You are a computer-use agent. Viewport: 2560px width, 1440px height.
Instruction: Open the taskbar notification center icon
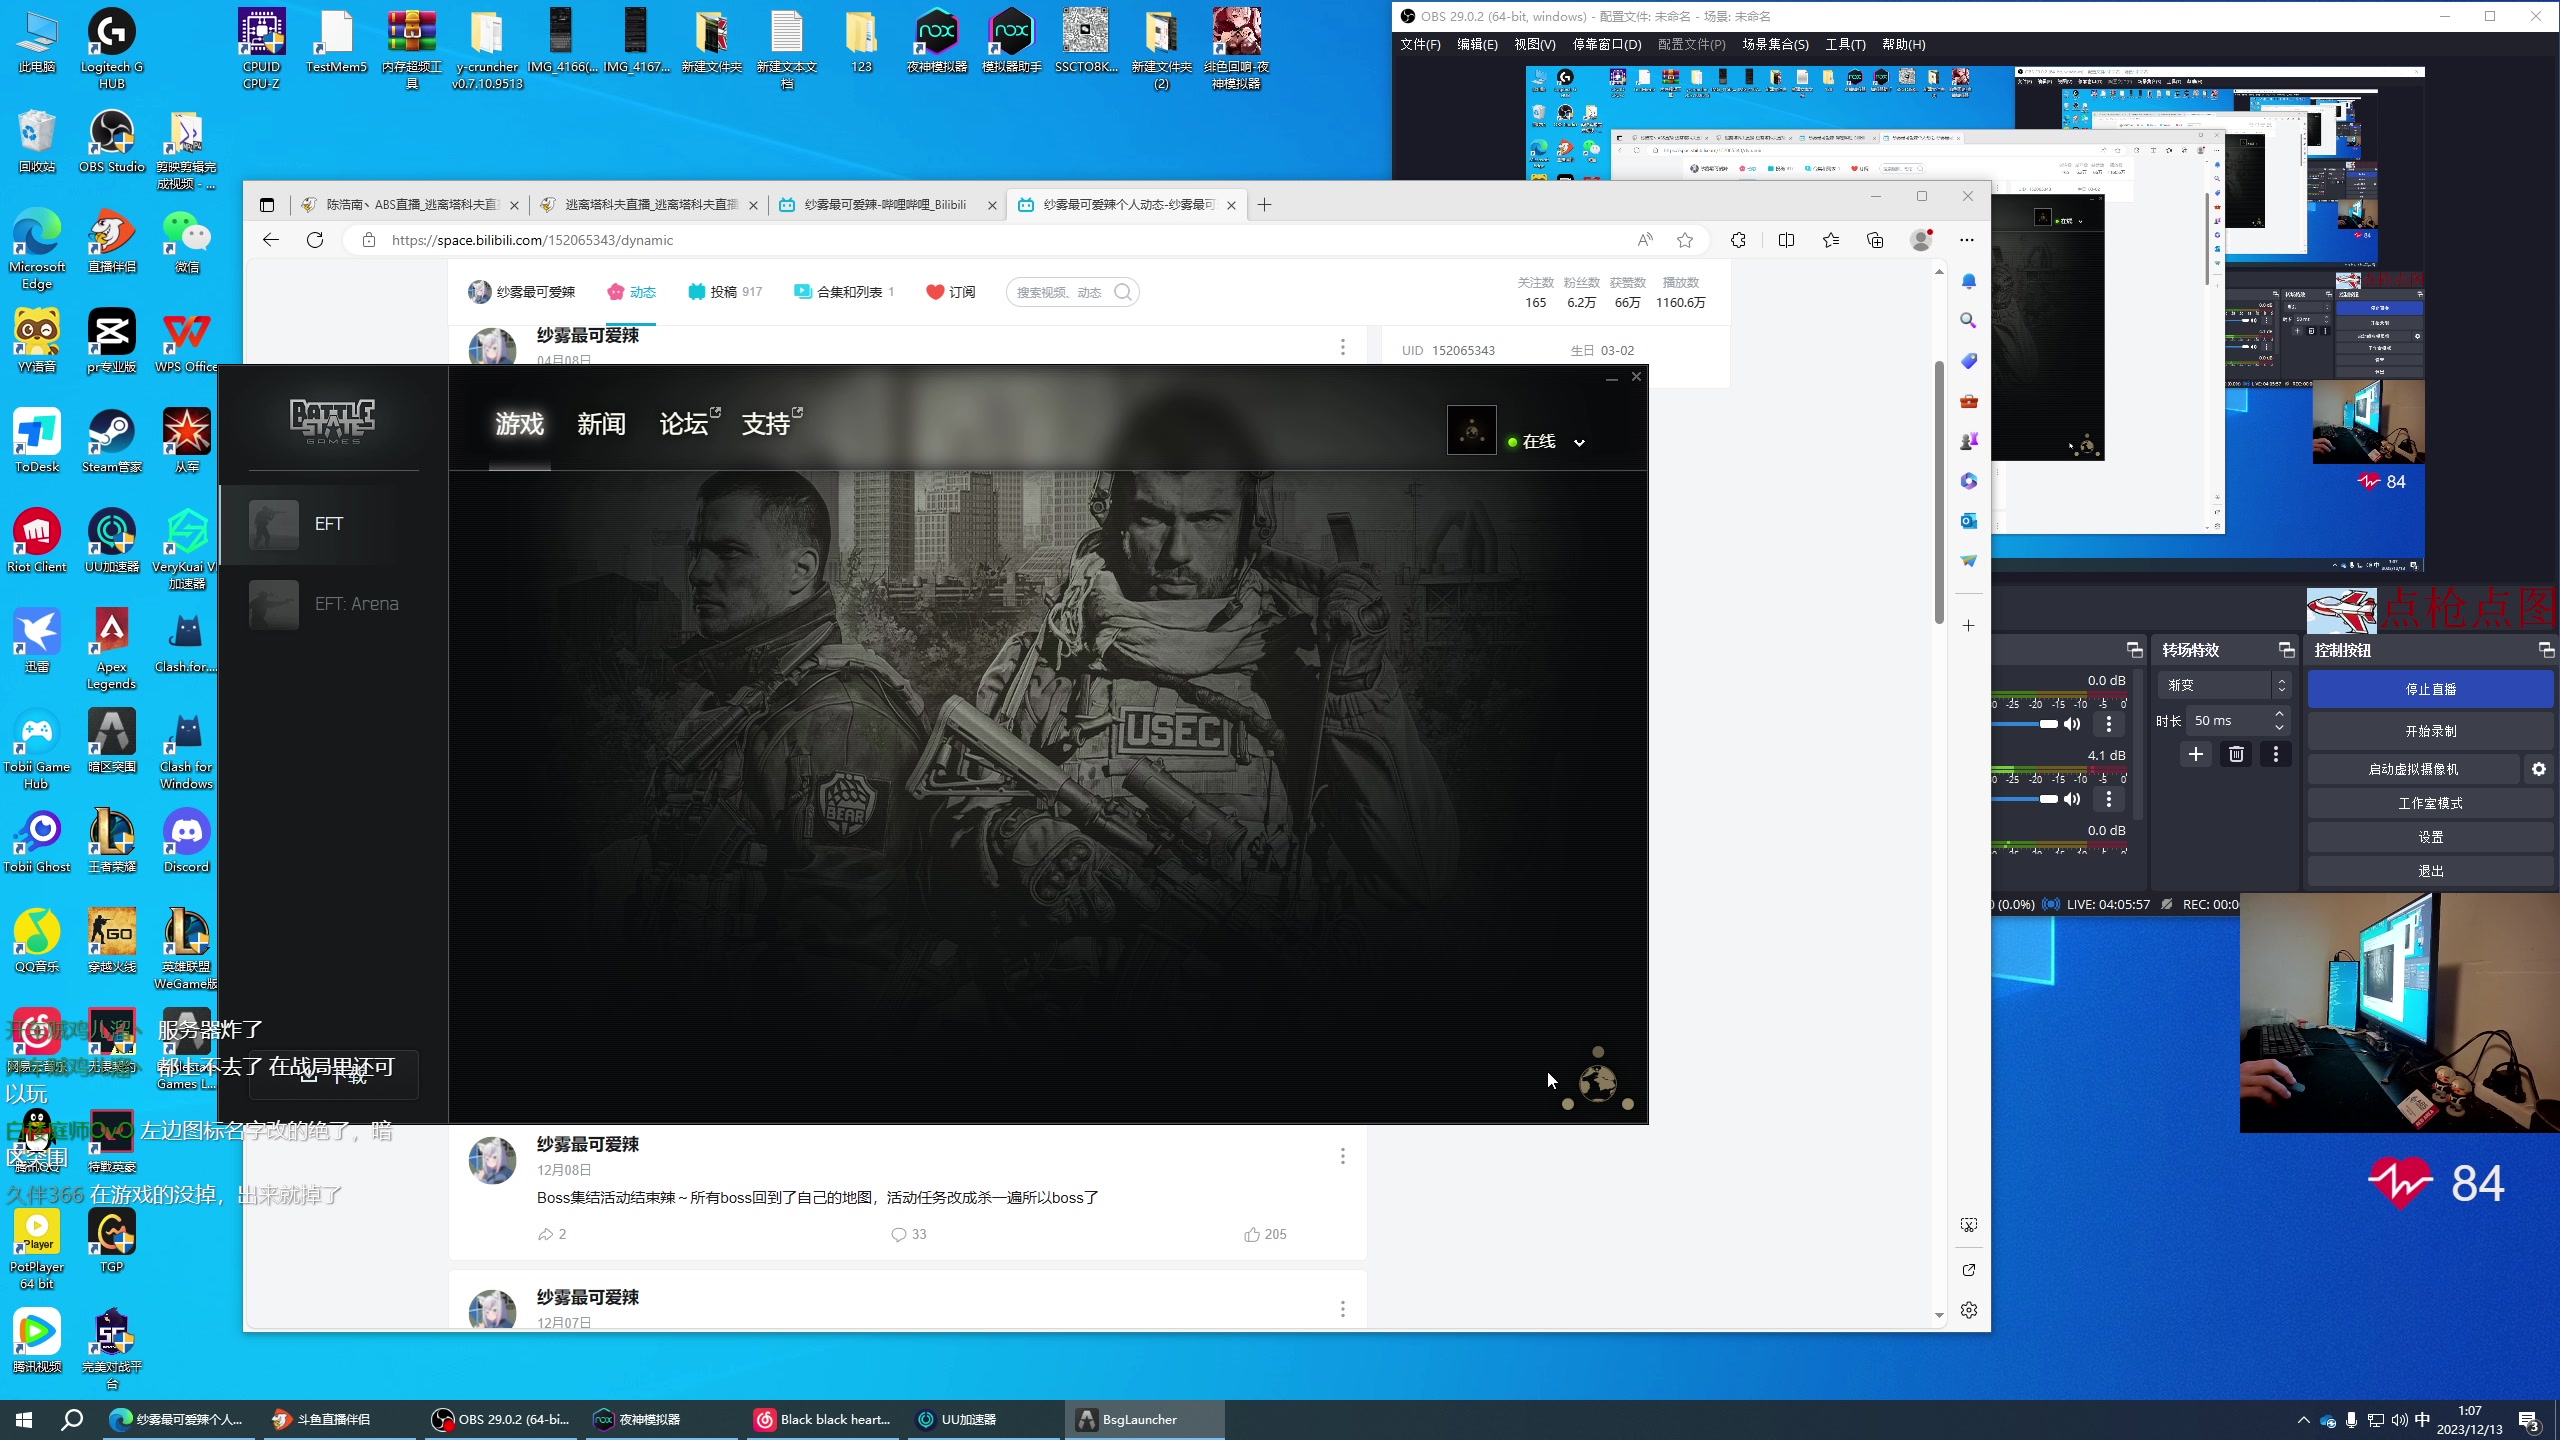click(2529, 1420)
